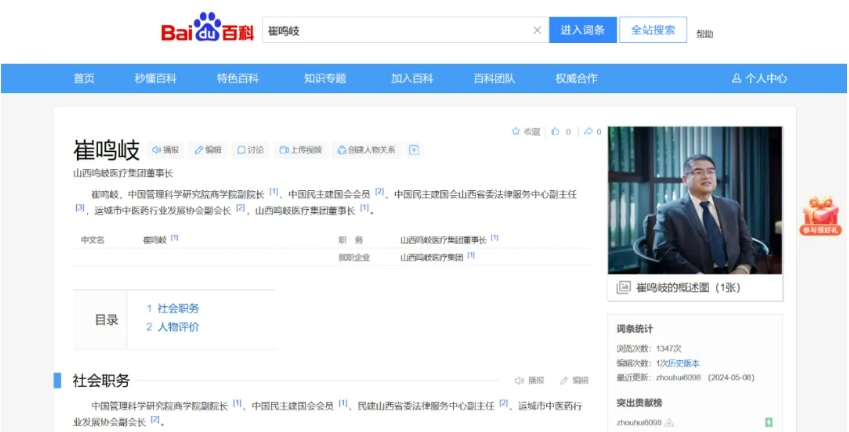
Task: Click 创建人物关系 button
Action: point(366,150)
